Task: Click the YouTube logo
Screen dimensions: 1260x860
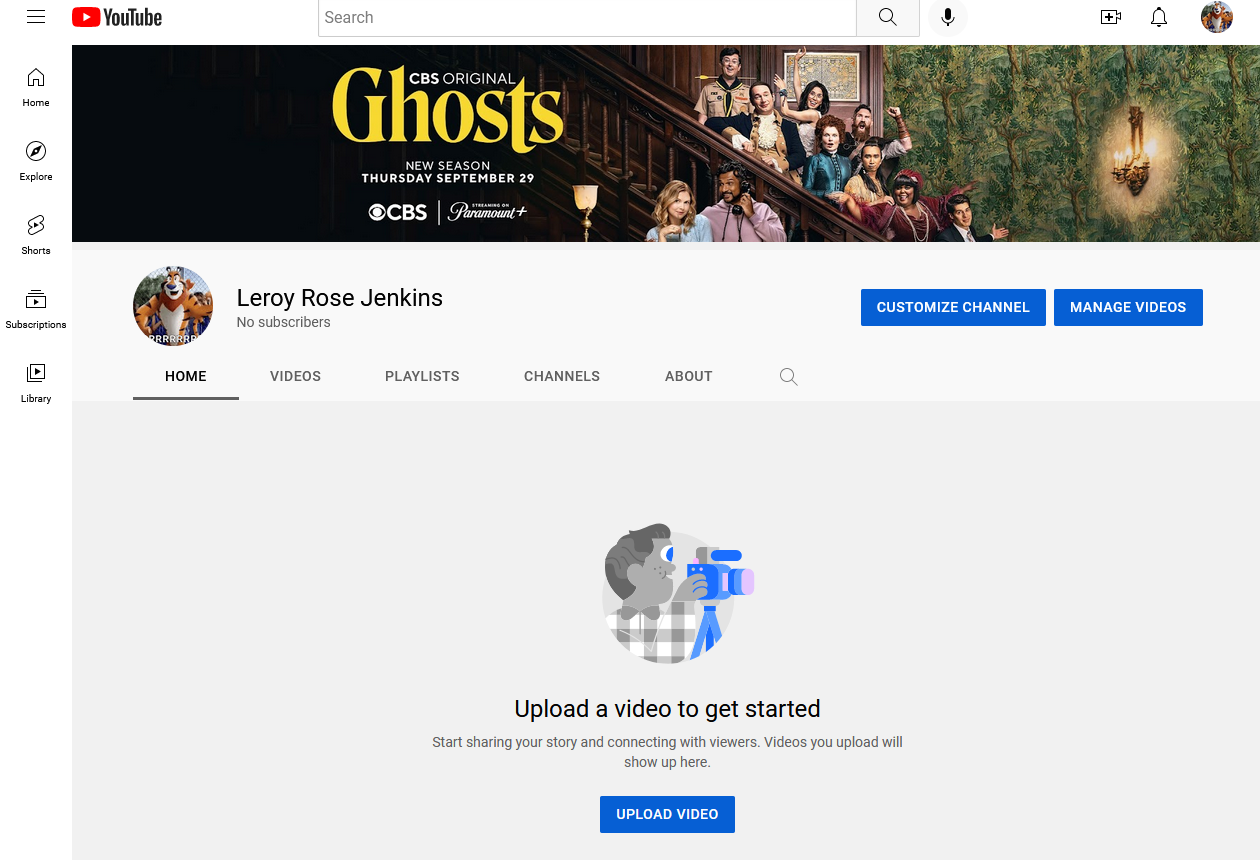Action: (x=117, y=17)
